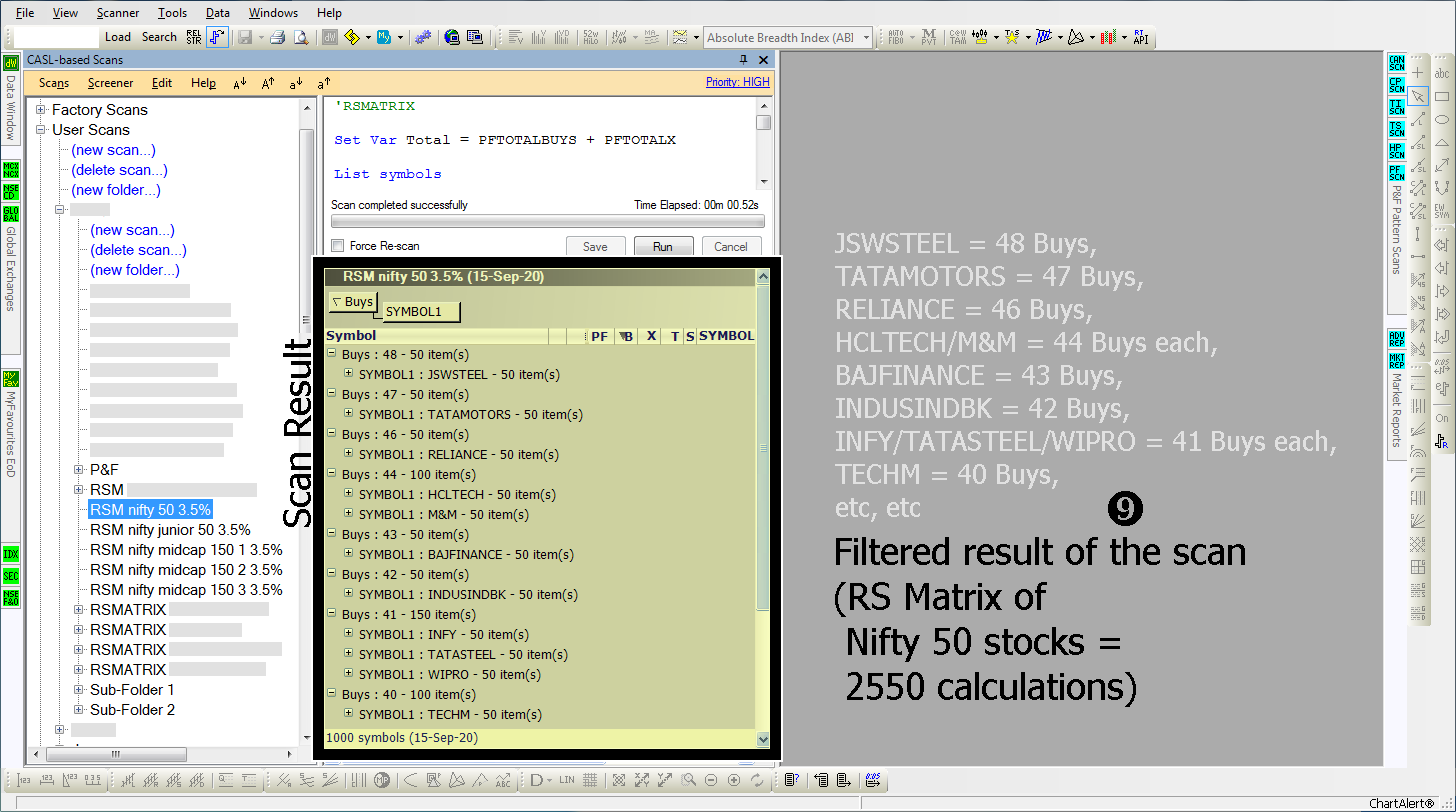1456x812 pixels.
Task: Click the PF SCN sidebar icon
Action: (x=1397, y=173)
